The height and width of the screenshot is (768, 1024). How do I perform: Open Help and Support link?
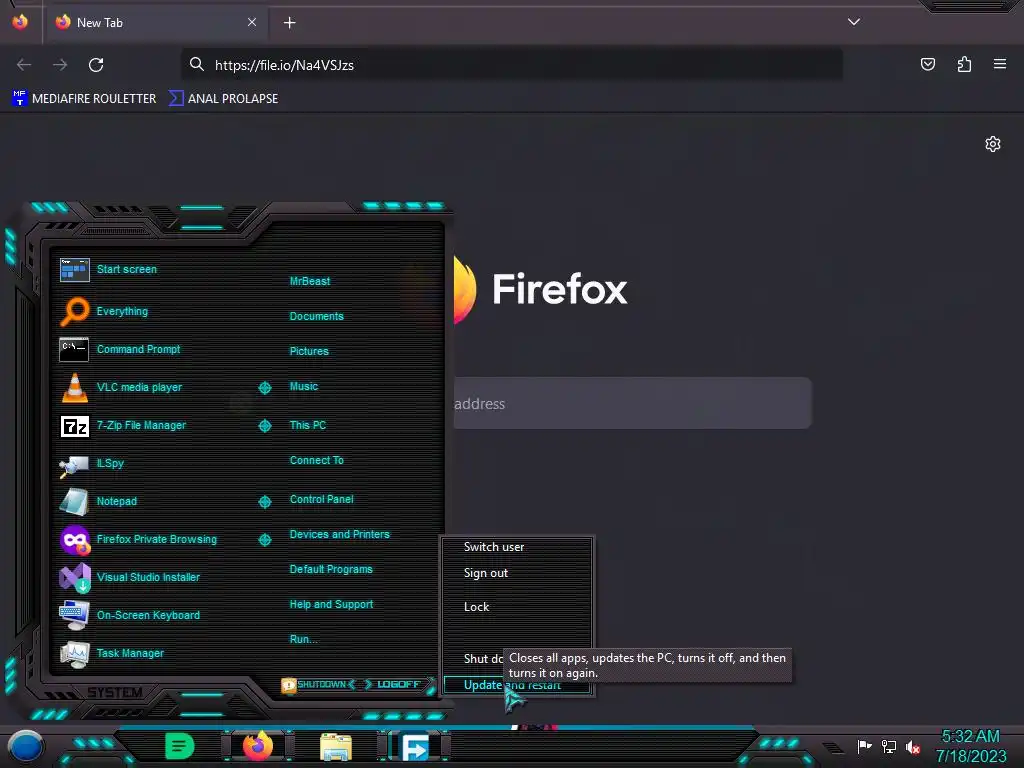point(331,605)
